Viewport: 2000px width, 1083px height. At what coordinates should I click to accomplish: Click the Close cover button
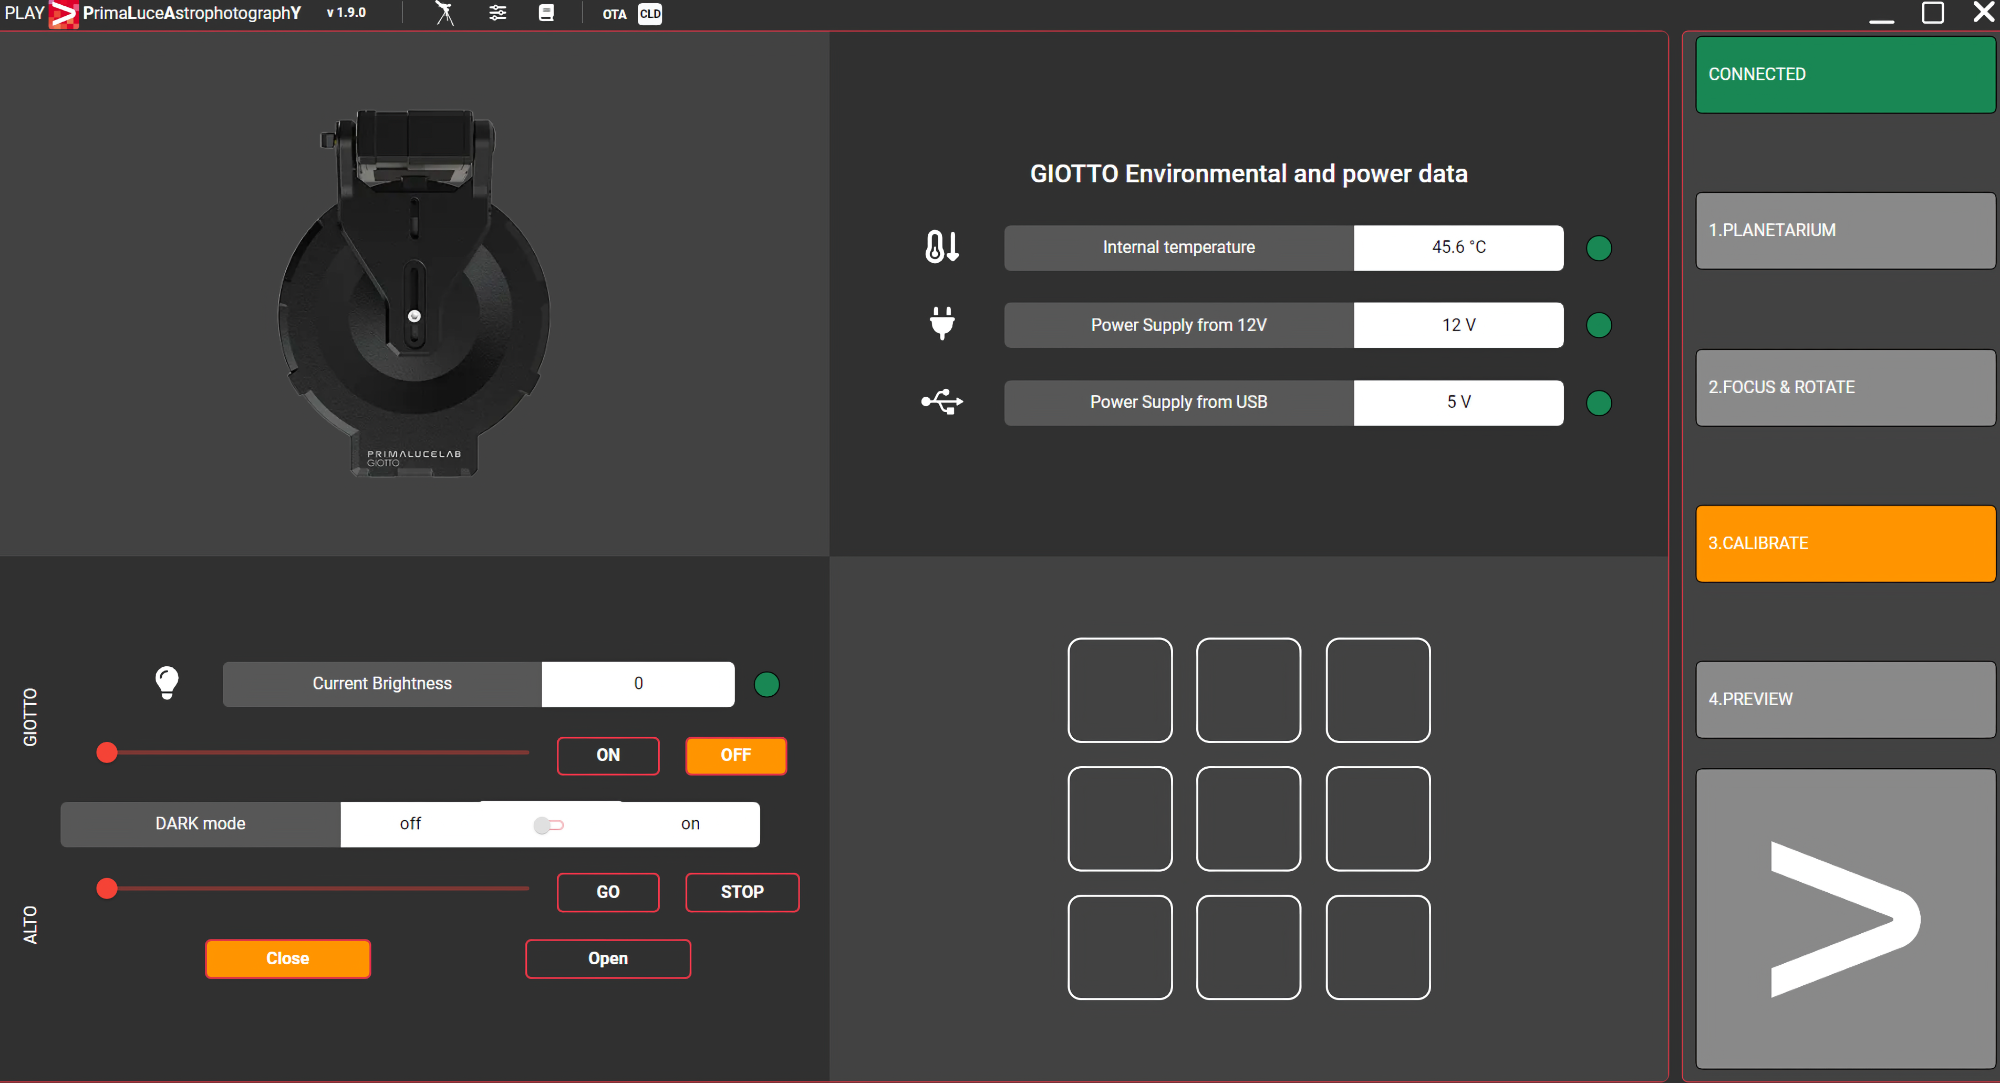(x=288, y=959)
